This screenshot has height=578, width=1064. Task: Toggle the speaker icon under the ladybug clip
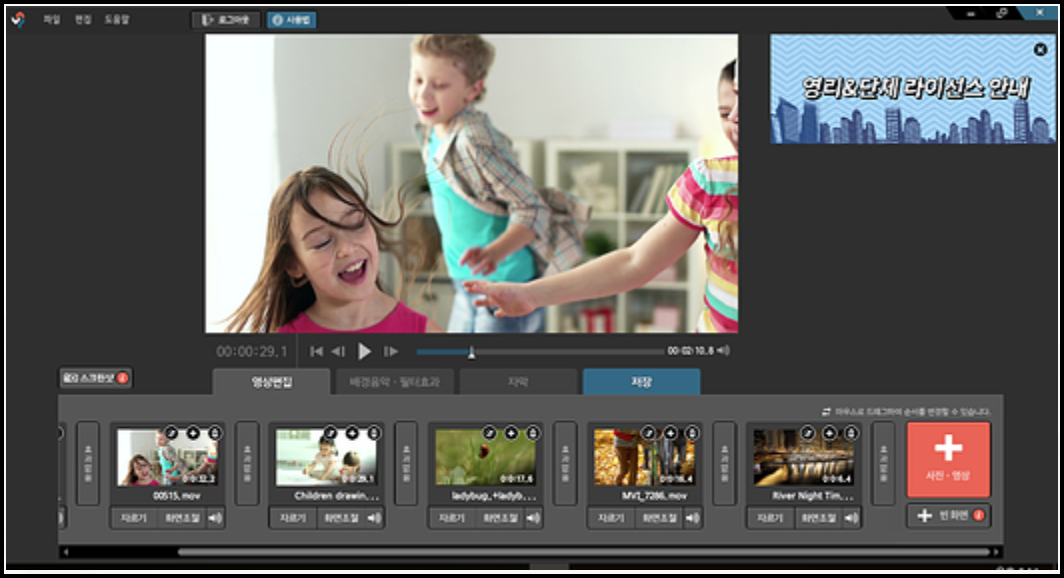coord(533,518)
